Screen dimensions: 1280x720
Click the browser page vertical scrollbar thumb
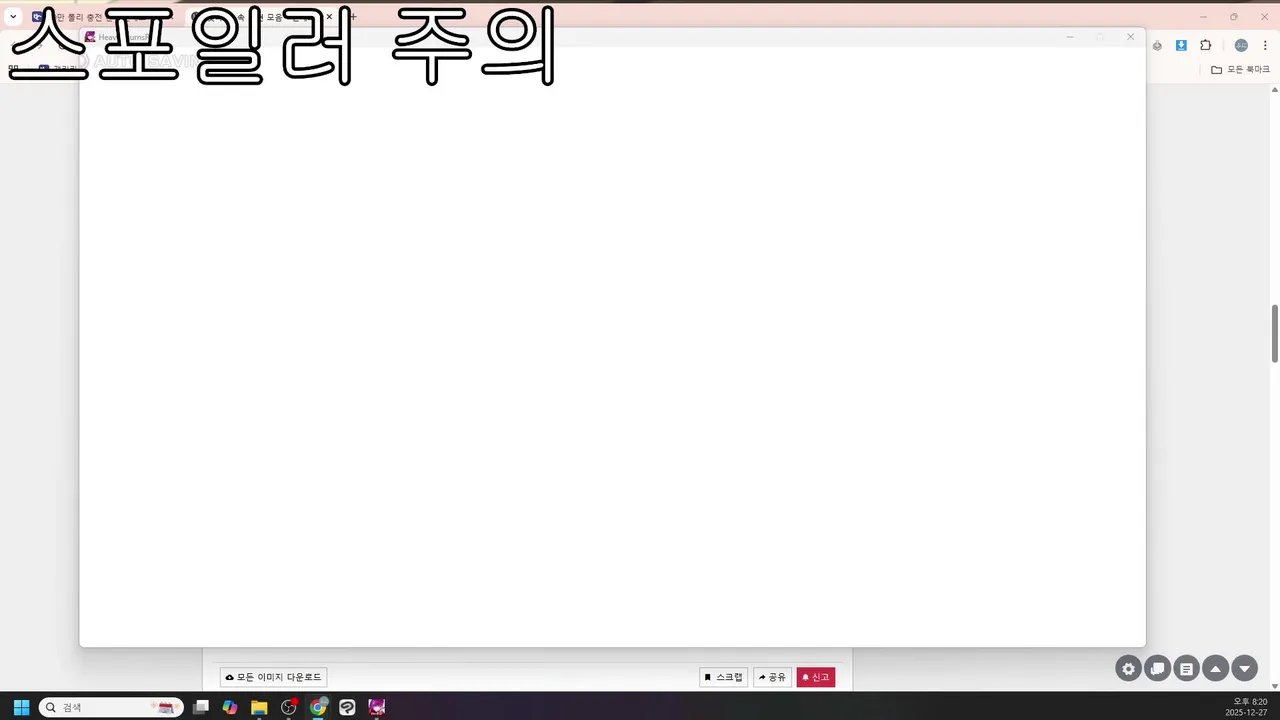tap(1275, 334)
